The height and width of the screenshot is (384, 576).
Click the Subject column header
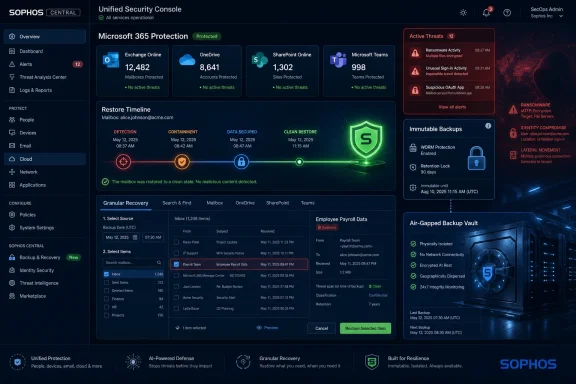coord(222,231)
